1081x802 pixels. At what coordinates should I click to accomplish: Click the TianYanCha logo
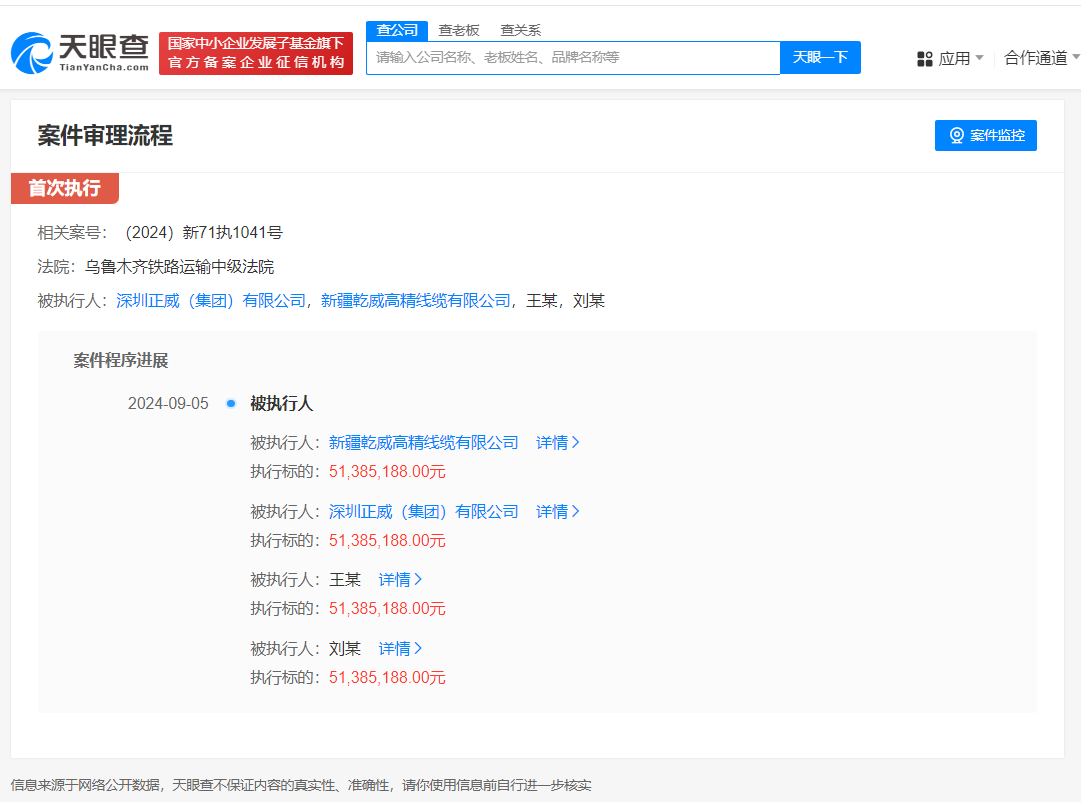[80, 52]
